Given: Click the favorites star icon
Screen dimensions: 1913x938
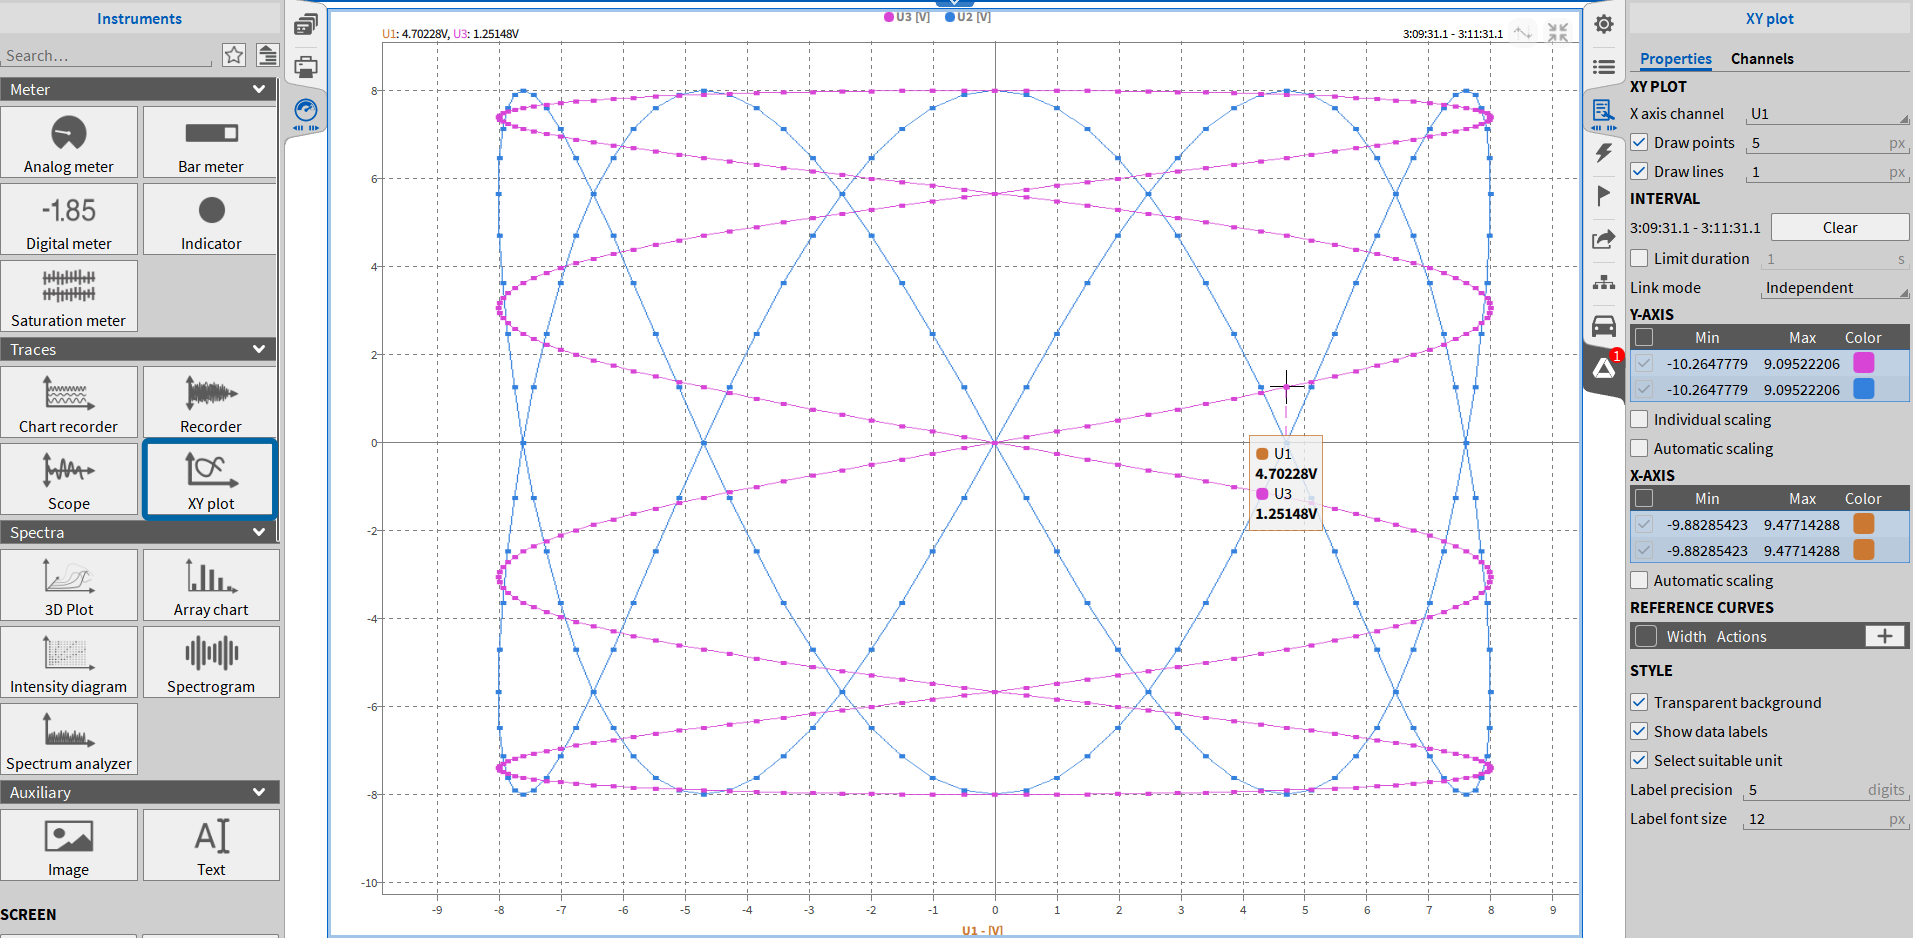Looking at the screenshot, I should [234, 55].
